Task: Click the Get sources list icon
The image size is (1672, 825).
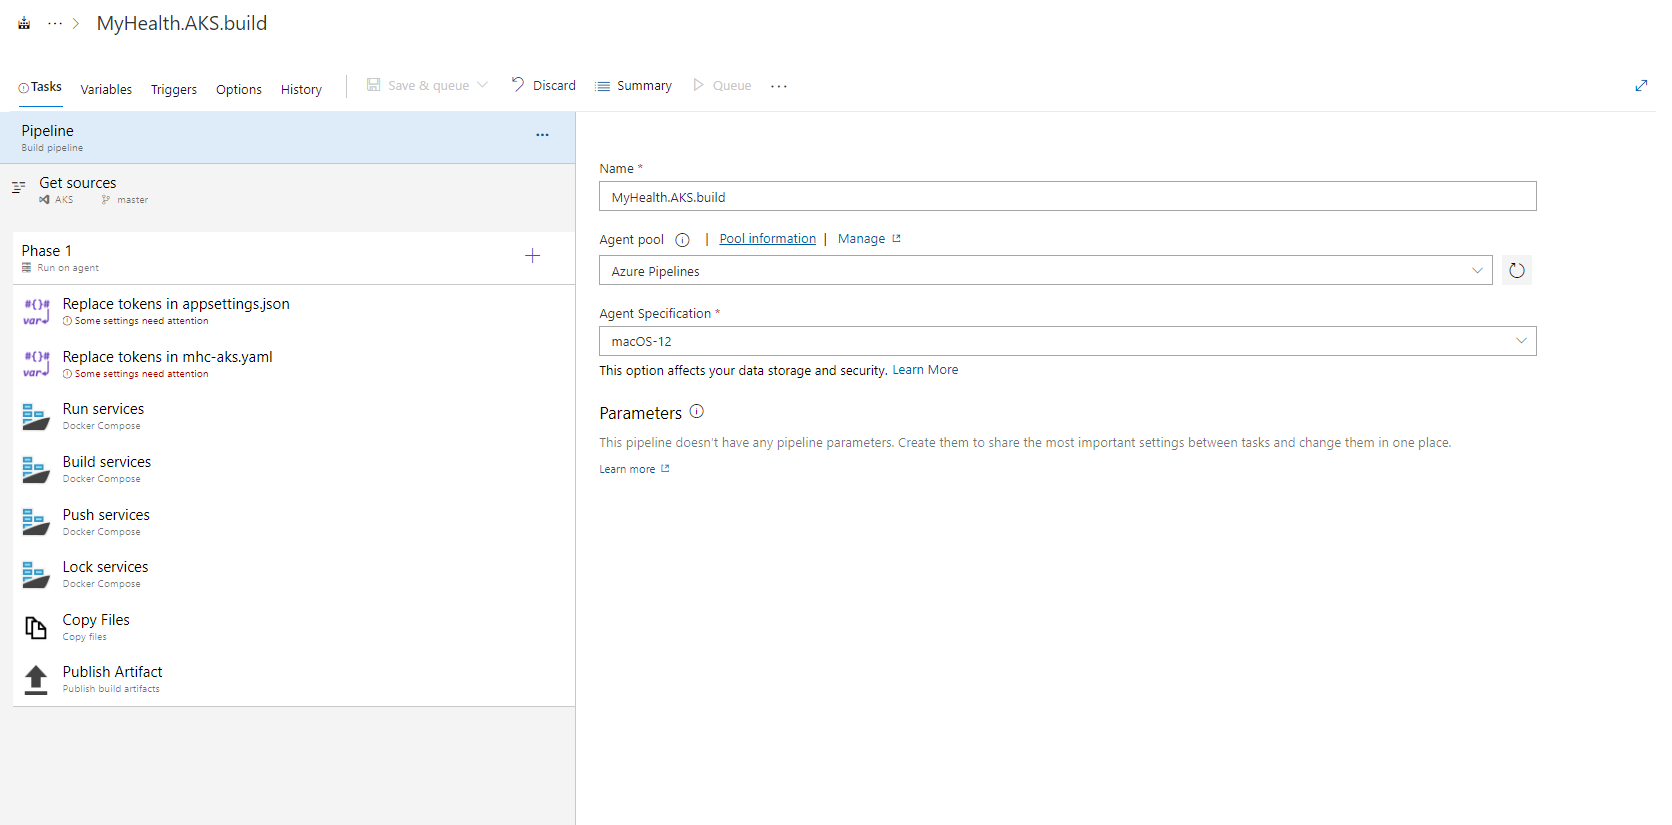Action: [x=18, y=187]
